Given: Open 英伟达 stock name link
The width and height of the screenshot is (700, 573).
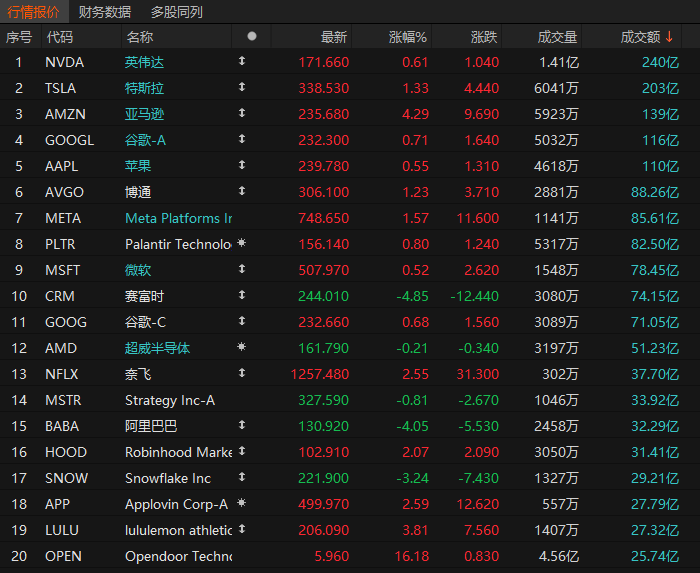Looking at the screenshot, I should (x=144, y=62).
